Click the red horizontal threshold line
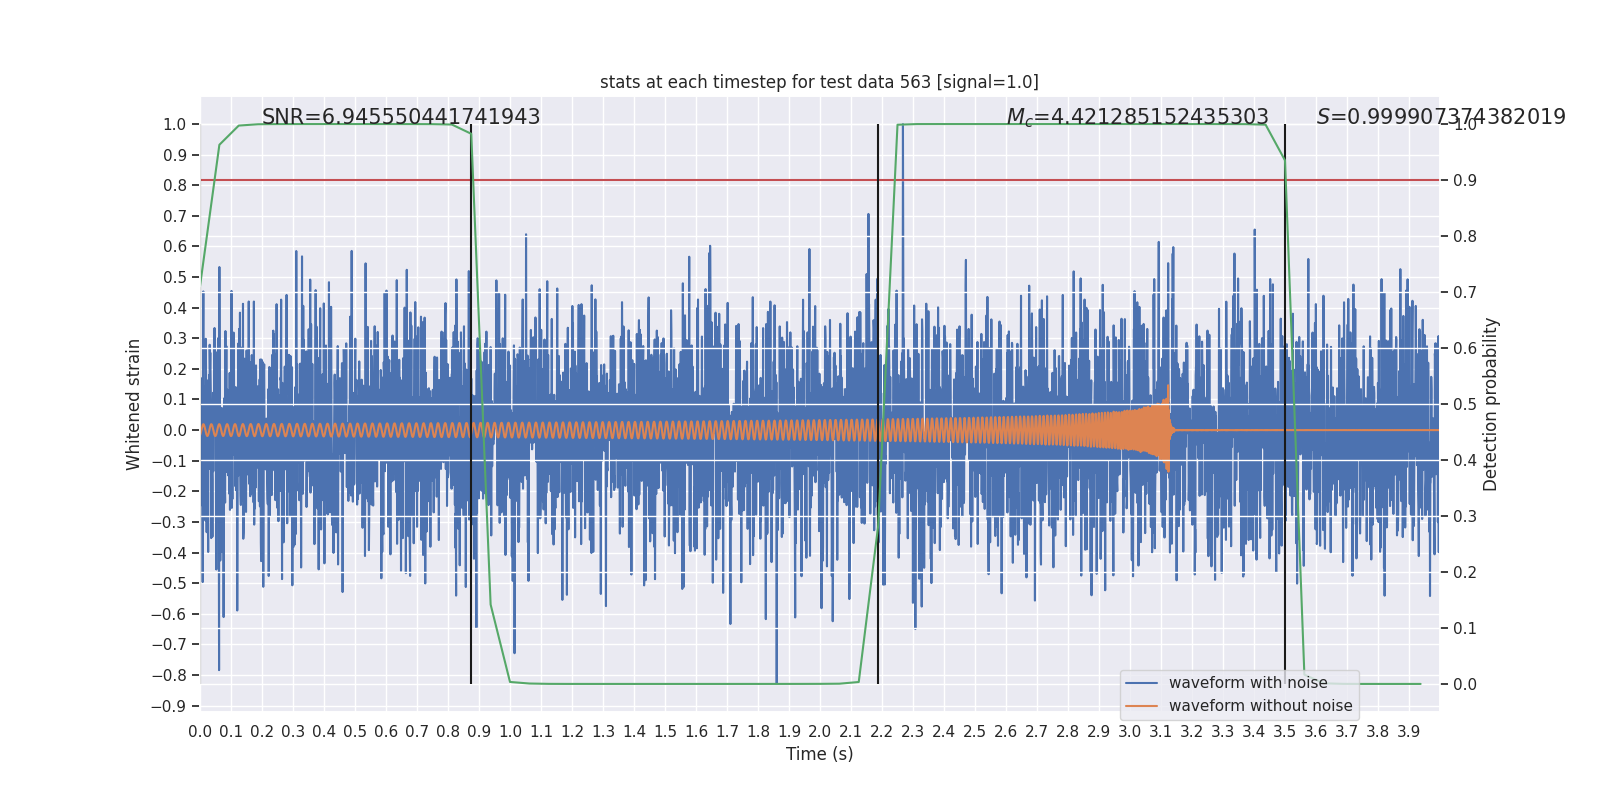 point(819,180)
